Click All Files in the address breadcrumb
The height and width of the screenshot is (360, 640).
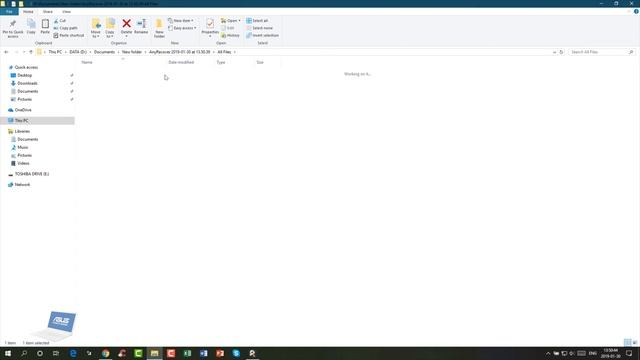[224, 52]
